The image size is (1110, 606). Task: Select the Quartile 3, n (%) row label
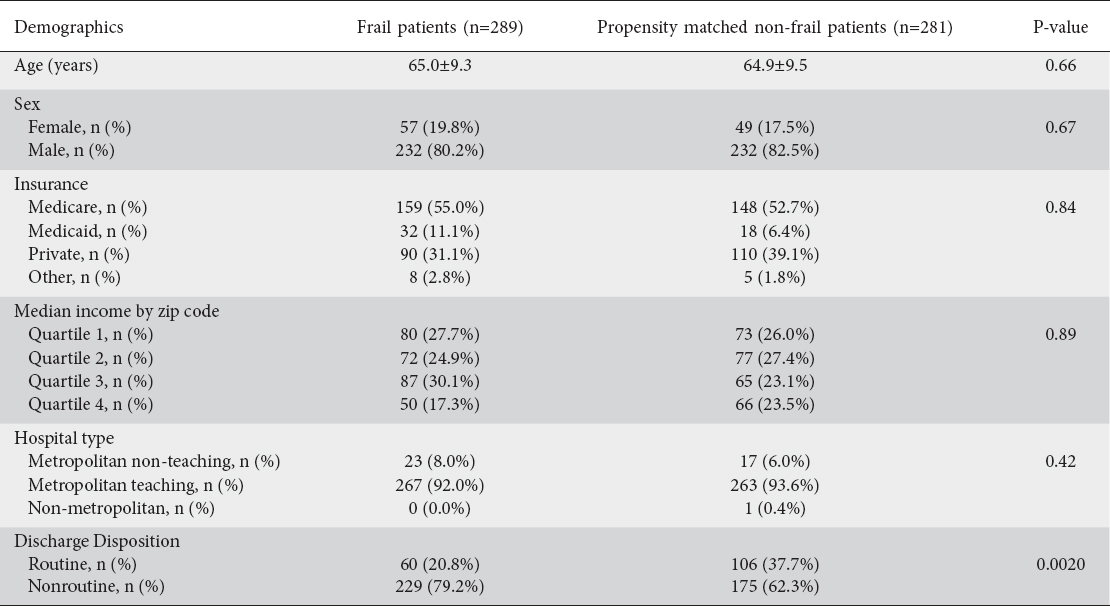90,381
